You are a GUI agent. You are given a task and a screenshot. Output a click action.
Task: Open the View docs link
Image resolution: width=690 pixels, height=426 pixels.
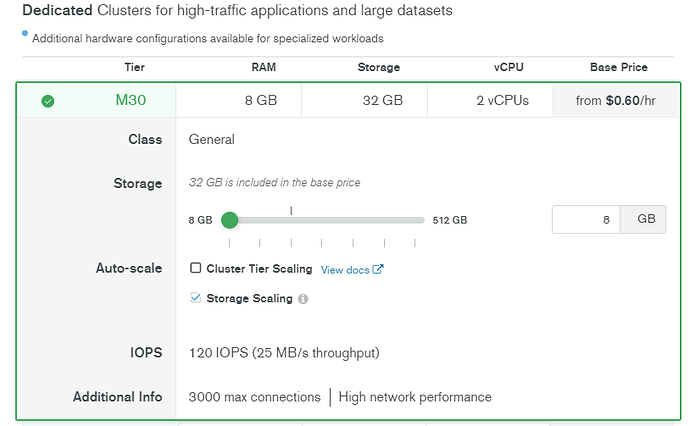coord(345,269)
